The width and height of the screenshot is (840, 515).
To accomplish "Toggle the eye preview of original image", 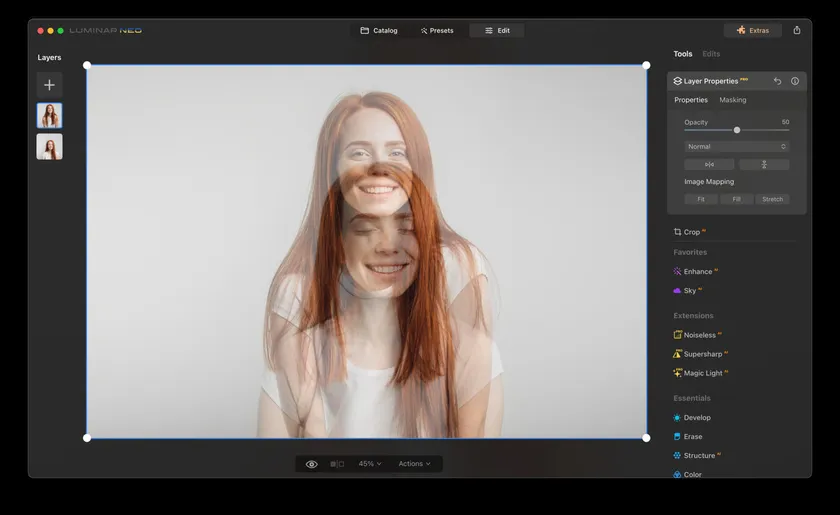I will coord(312,464).
